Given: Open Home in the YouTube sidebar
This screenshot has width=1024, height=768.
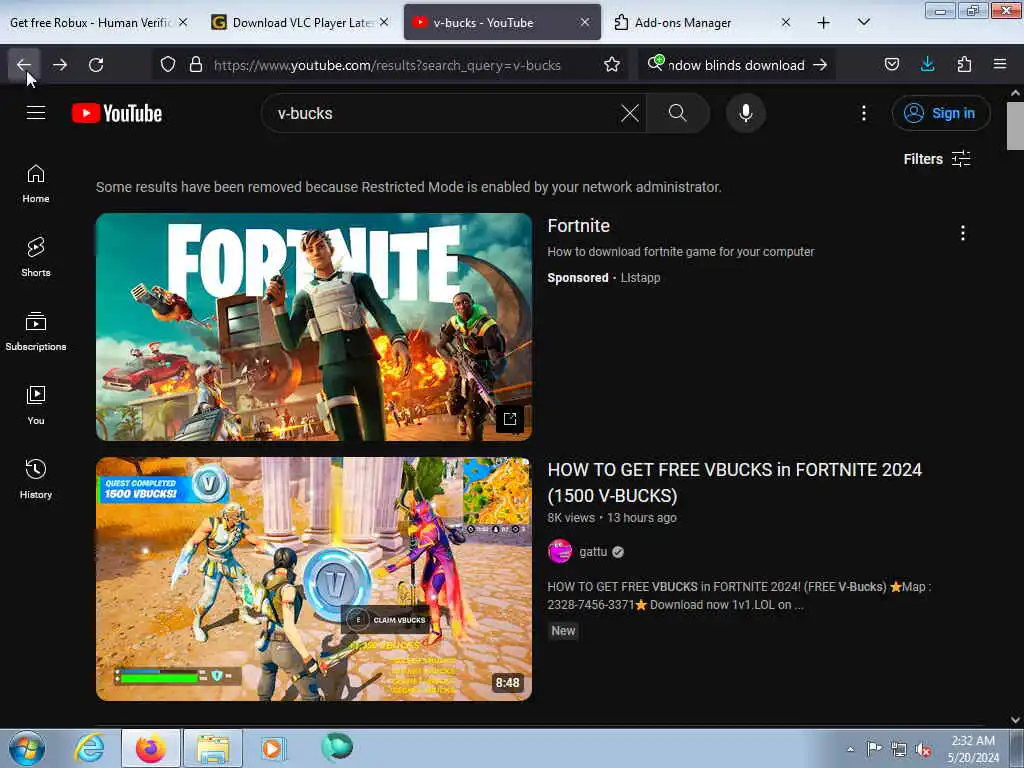Looking at the screenshot, I should 36,184.
